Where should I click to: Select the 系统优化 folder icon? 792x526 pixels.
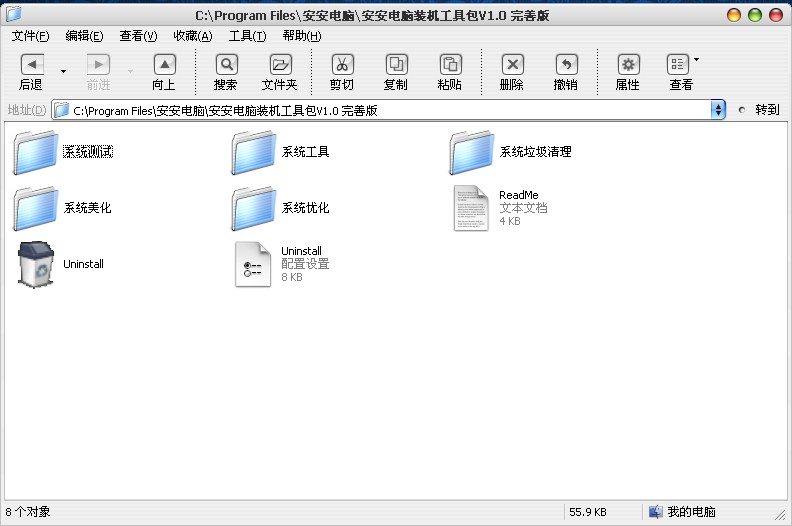[x=254, y=208]
